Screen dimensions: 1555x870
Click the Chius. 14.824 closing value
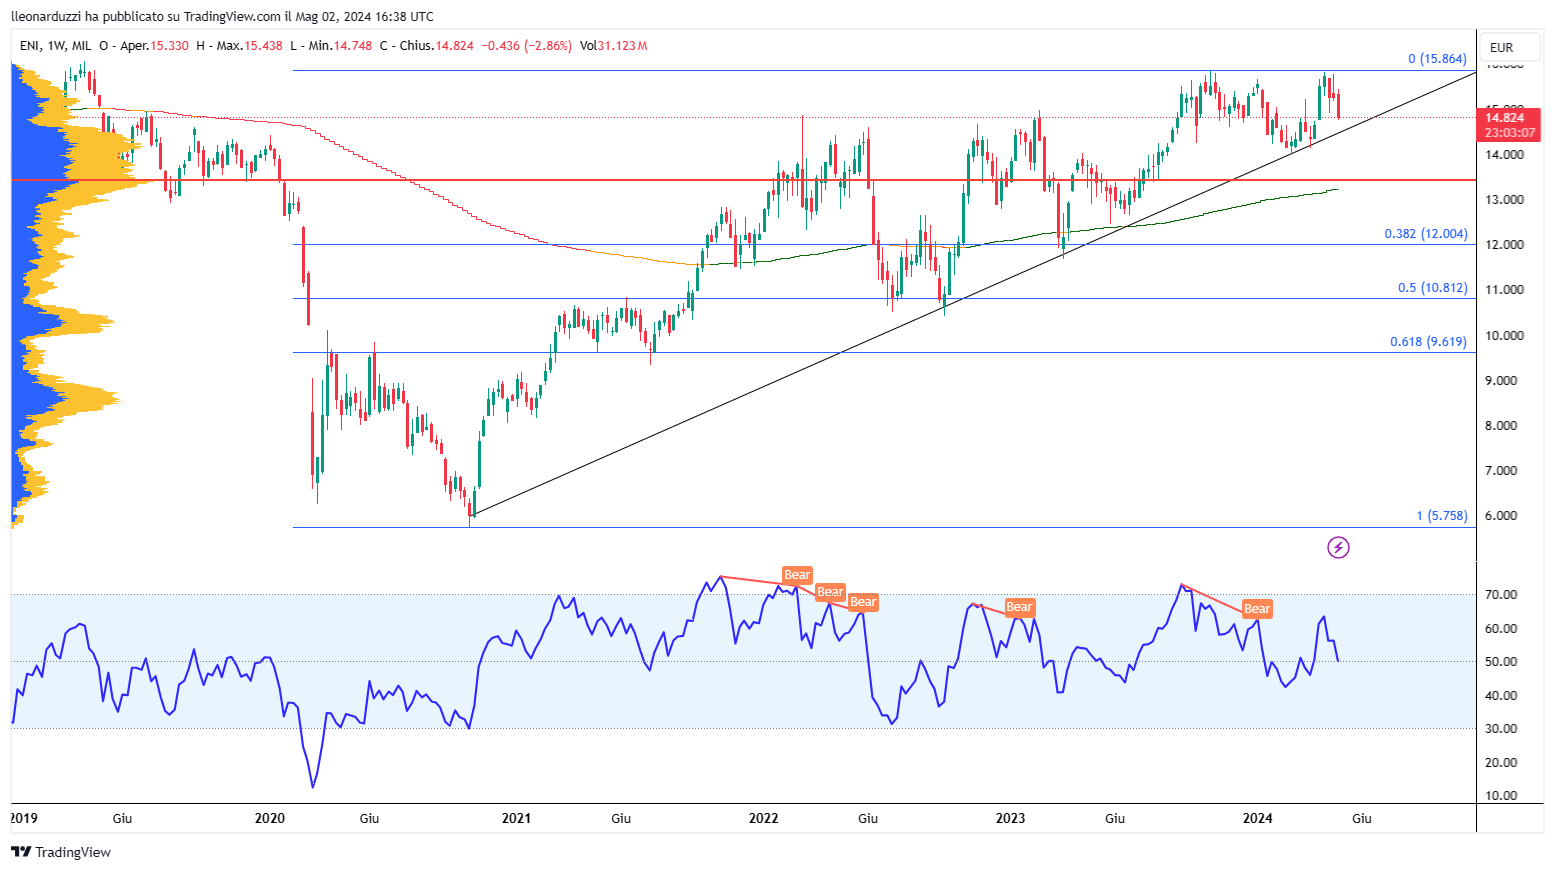pyautogui.click(x=426, y=46)
